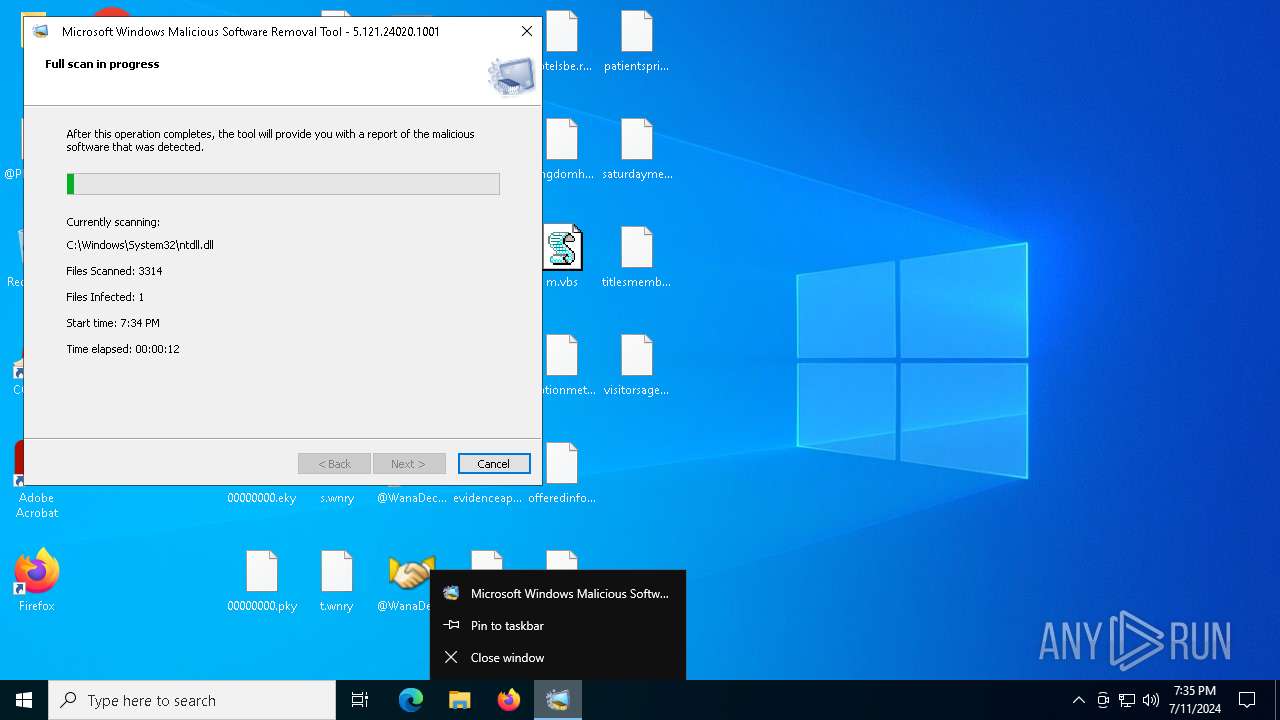
Task: Open the network tray icon
Action: tap(1127, 700)
